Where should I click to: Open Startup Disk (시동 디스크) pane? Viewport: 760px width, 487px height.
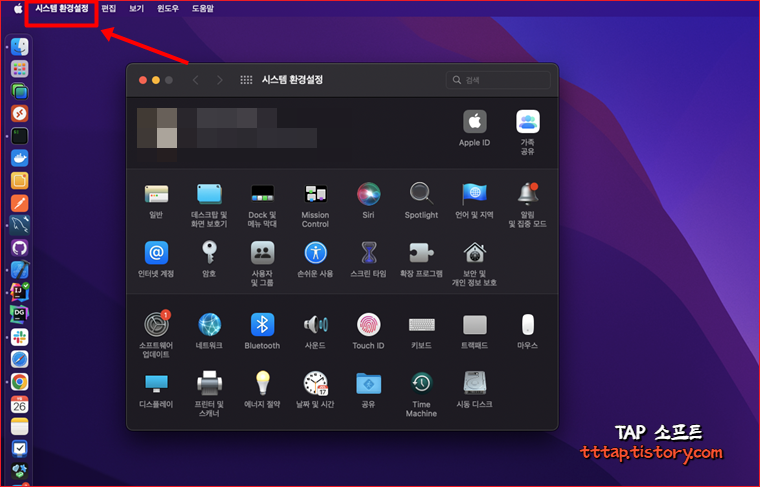pos(475,383)
